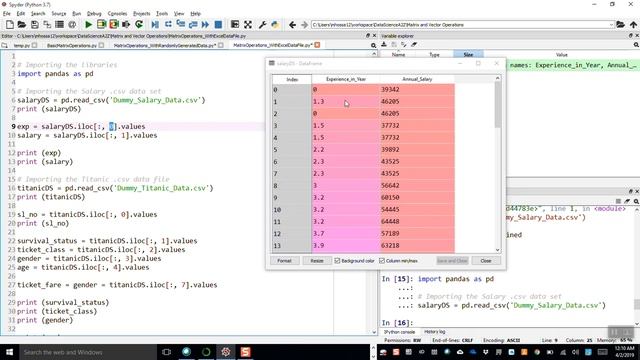Open the Debug menu
The height and width of the screenshot is (360, 640).
click(x=94, y=13)
